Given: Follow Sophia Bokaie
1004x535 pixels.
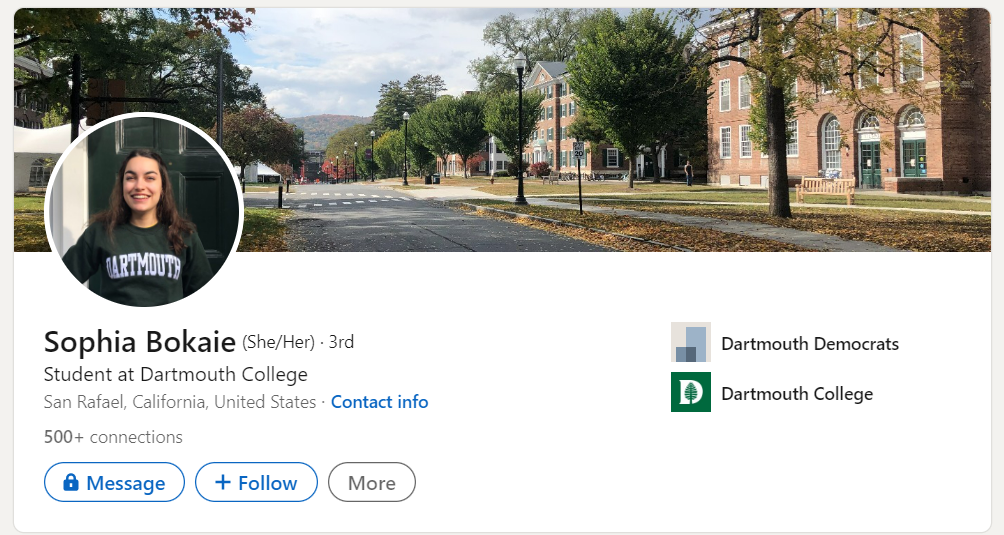Looking at the screenshot, I should 256,483.
